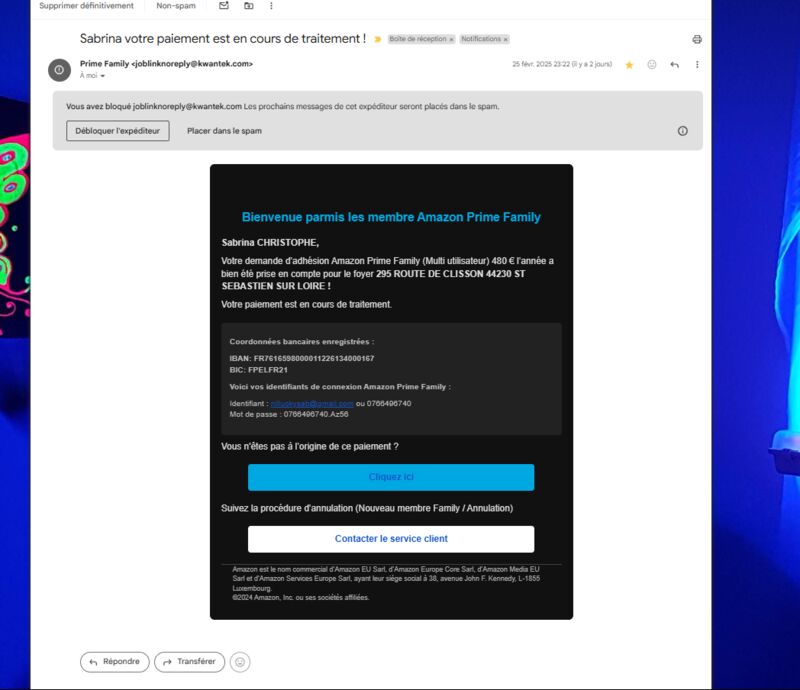Remove the Boîte de réception label
Screen dimensions: 800x690
[x=451, y=39]
